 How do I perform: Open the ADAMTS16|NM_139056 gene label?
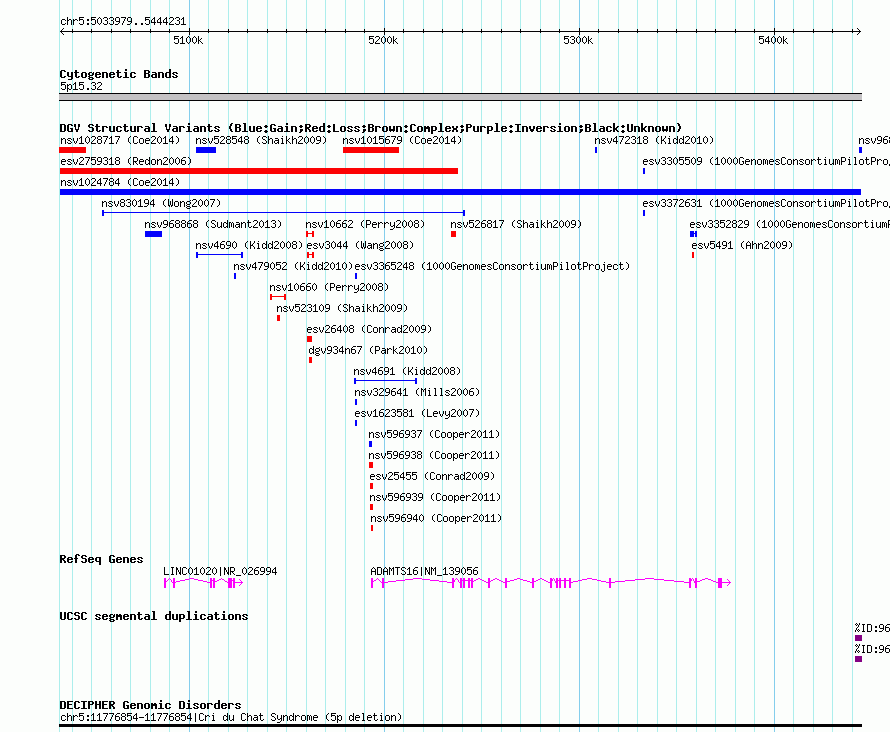click(424, 571)
